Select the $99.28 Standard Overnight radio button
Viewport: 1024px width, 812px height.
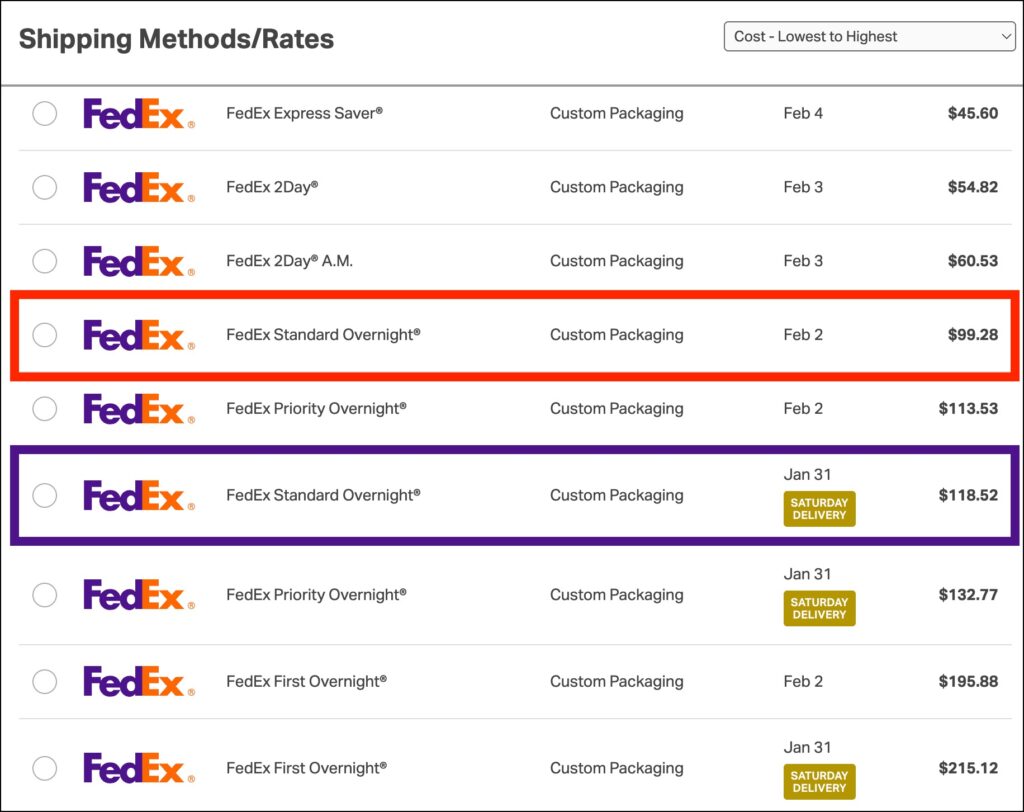pyautogui.click(x=45, y=335)
